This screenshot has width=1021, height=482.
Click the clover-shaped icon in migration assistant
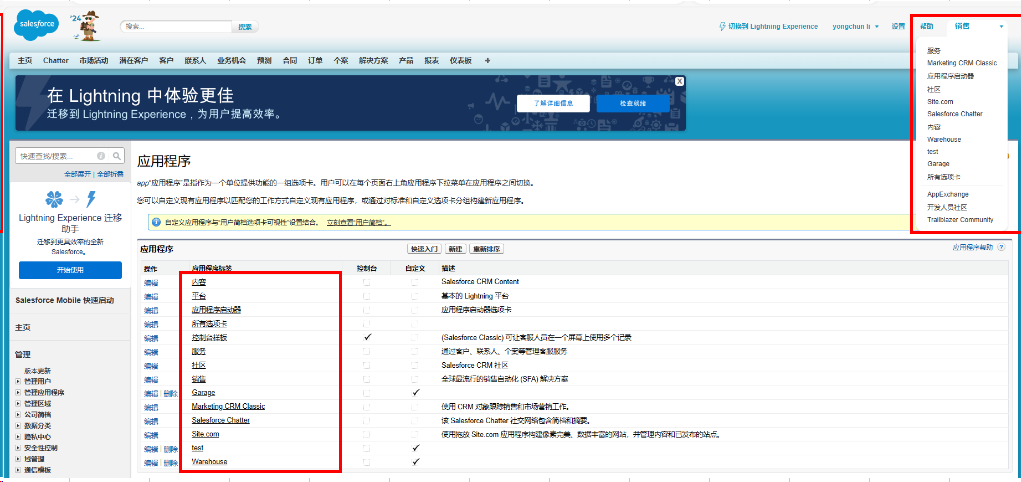(54, 199)
